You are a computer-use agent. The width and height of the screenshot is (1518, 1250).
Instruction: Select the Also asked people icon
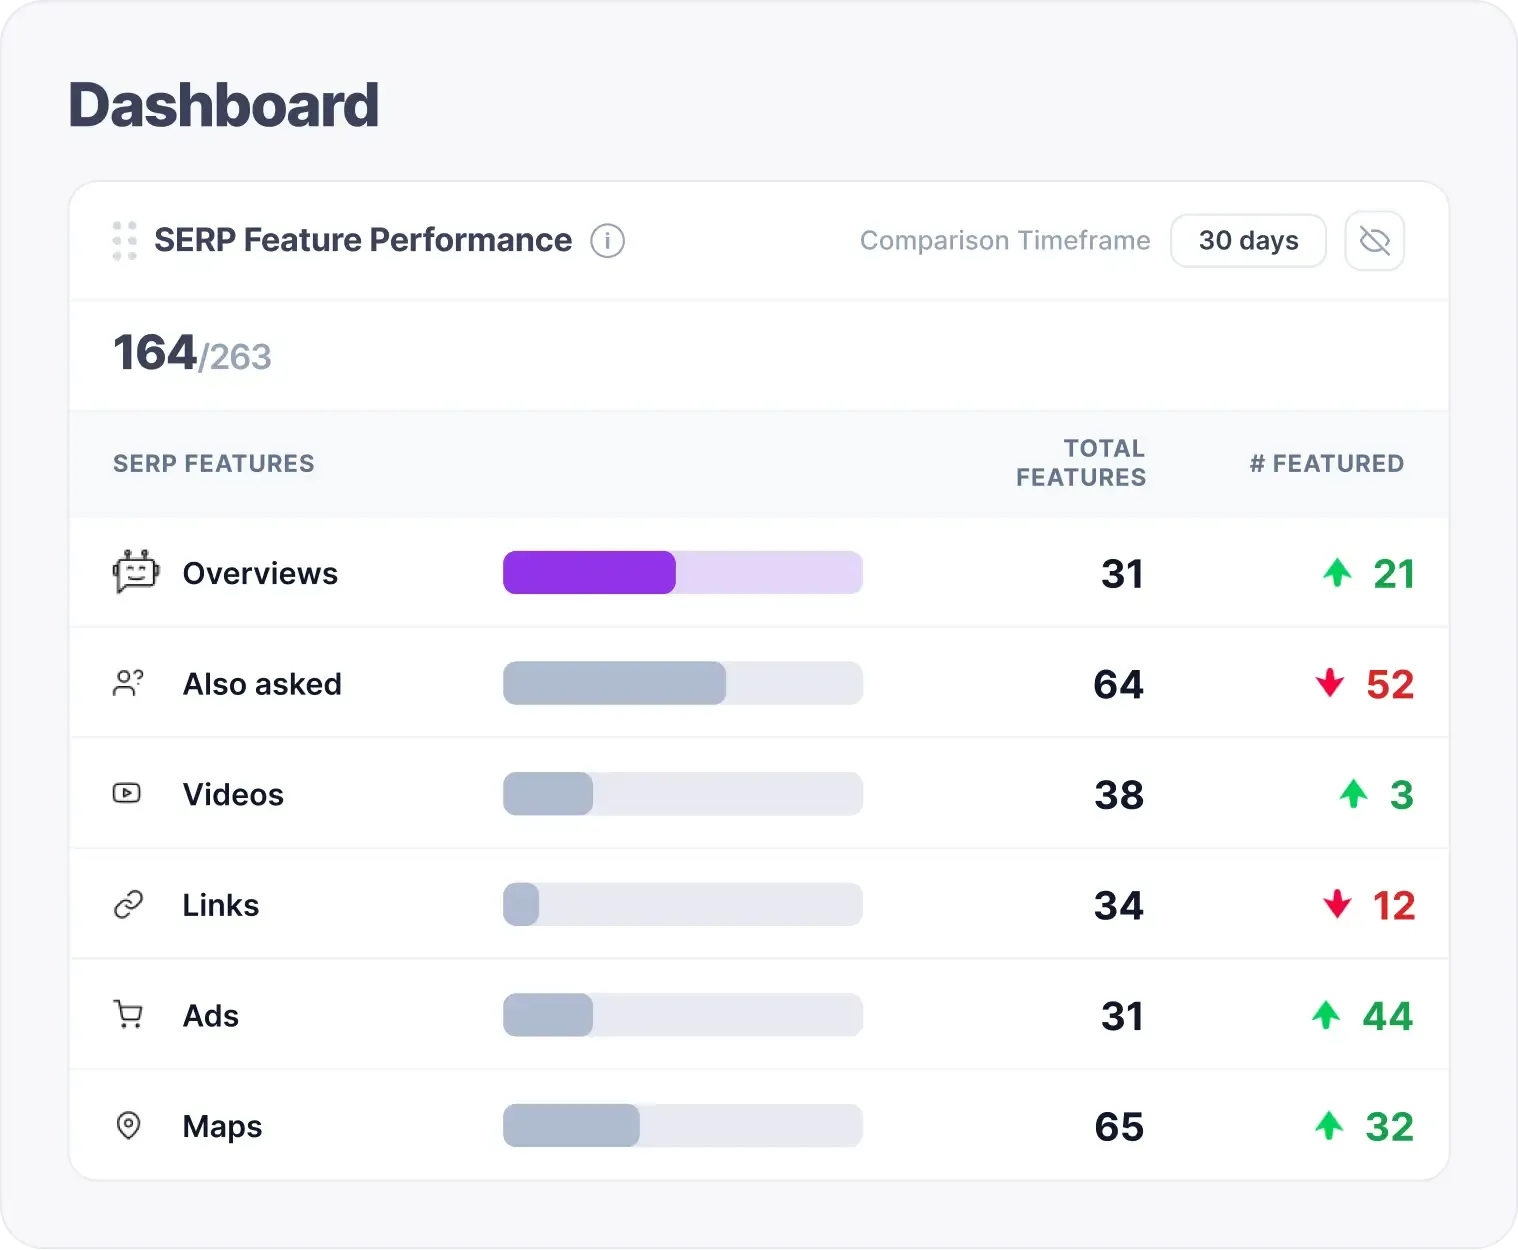coord(128,683)
